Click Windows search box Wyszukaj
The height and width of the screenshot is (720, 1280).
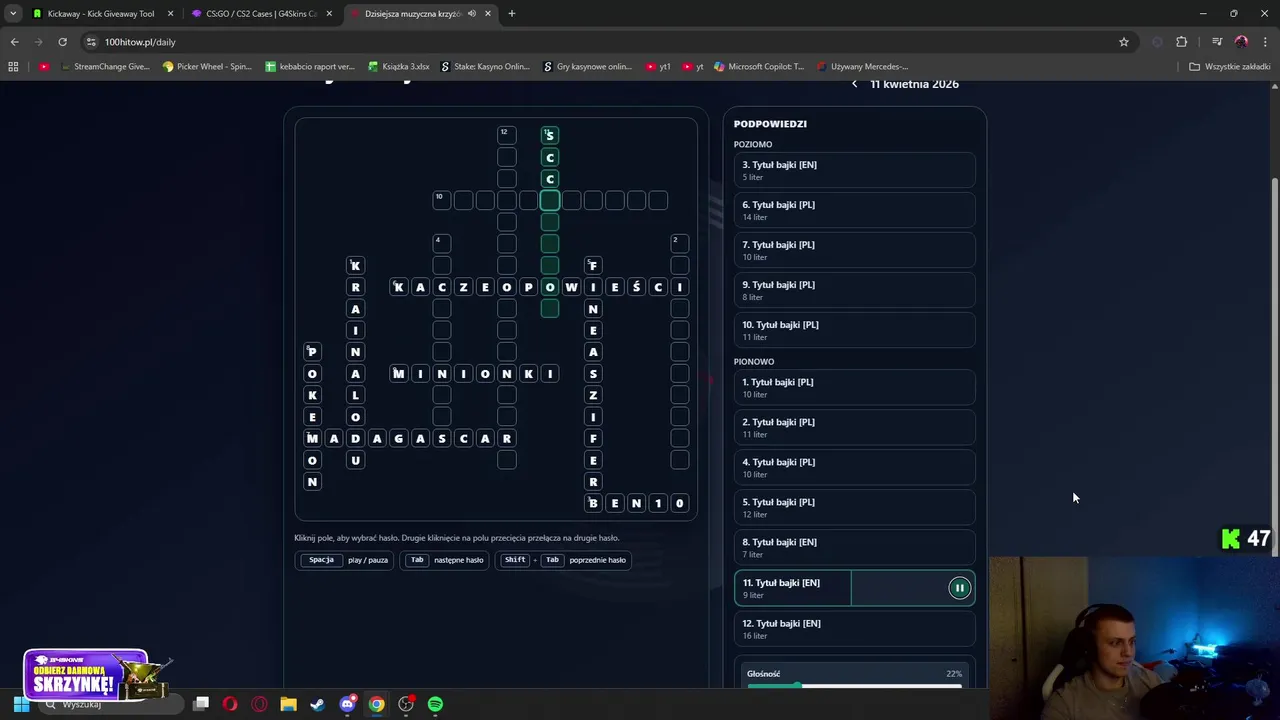110,704
